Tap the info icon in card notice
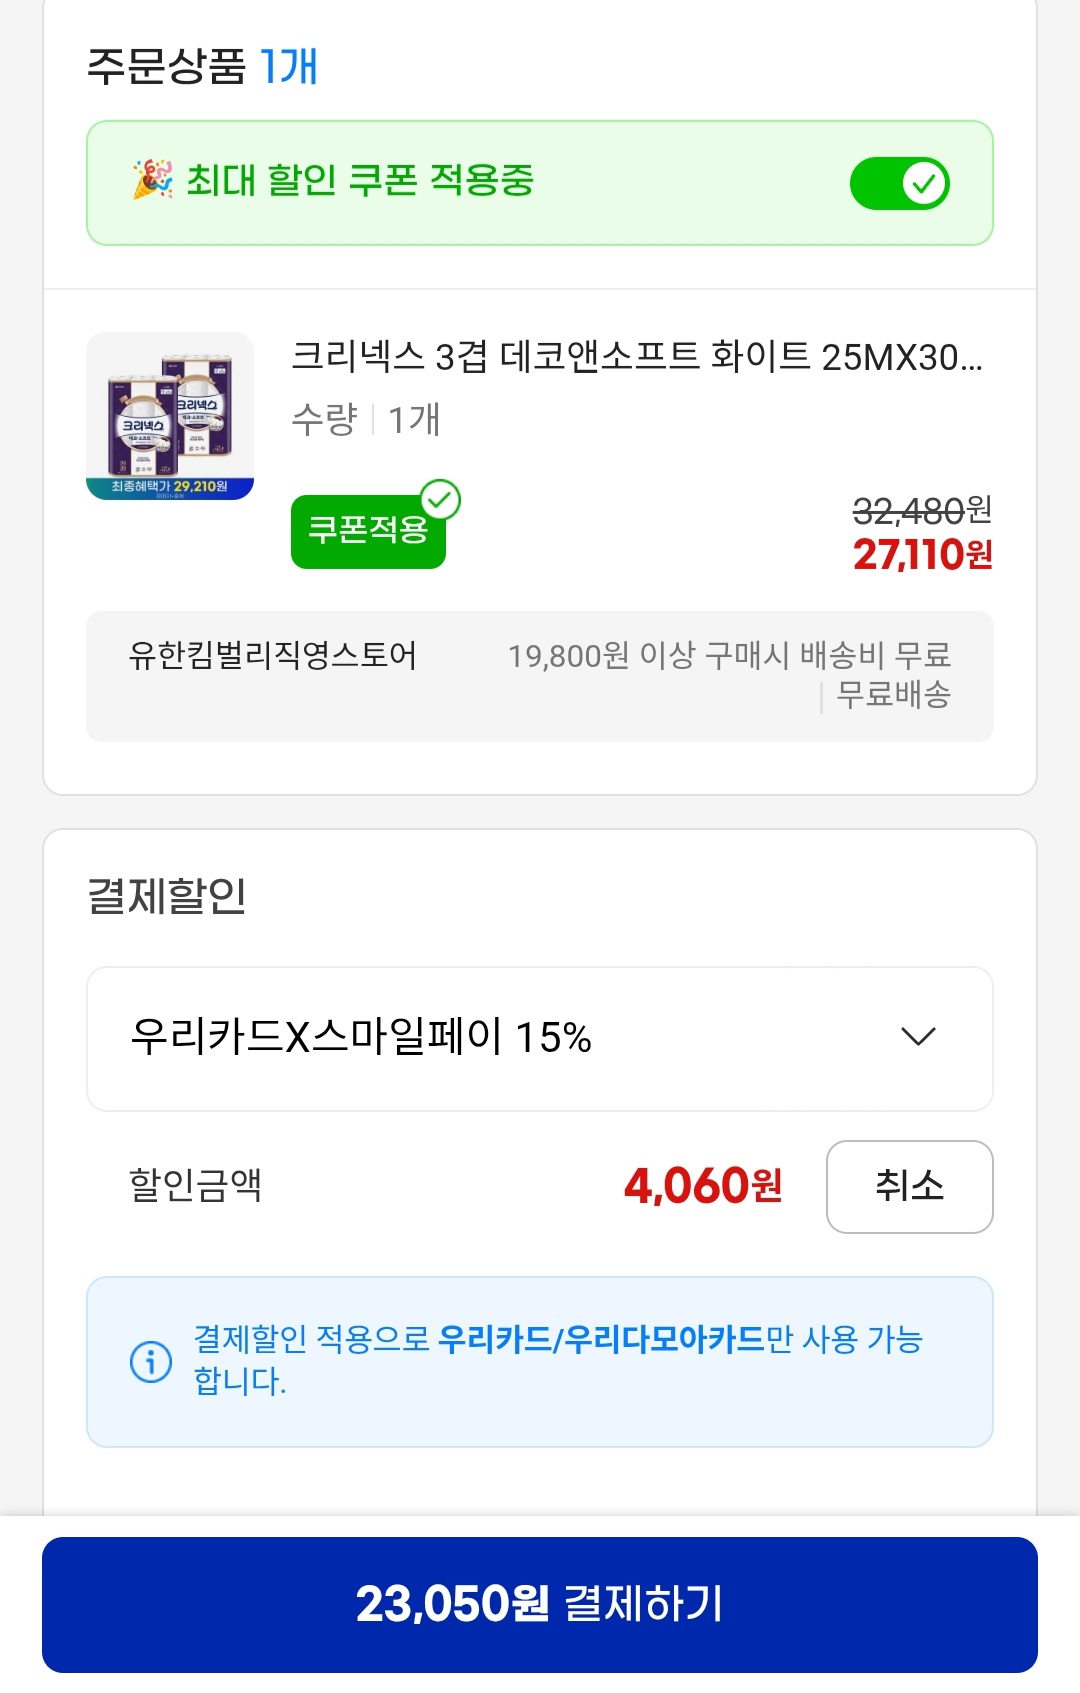 [x=151, y=1362]
